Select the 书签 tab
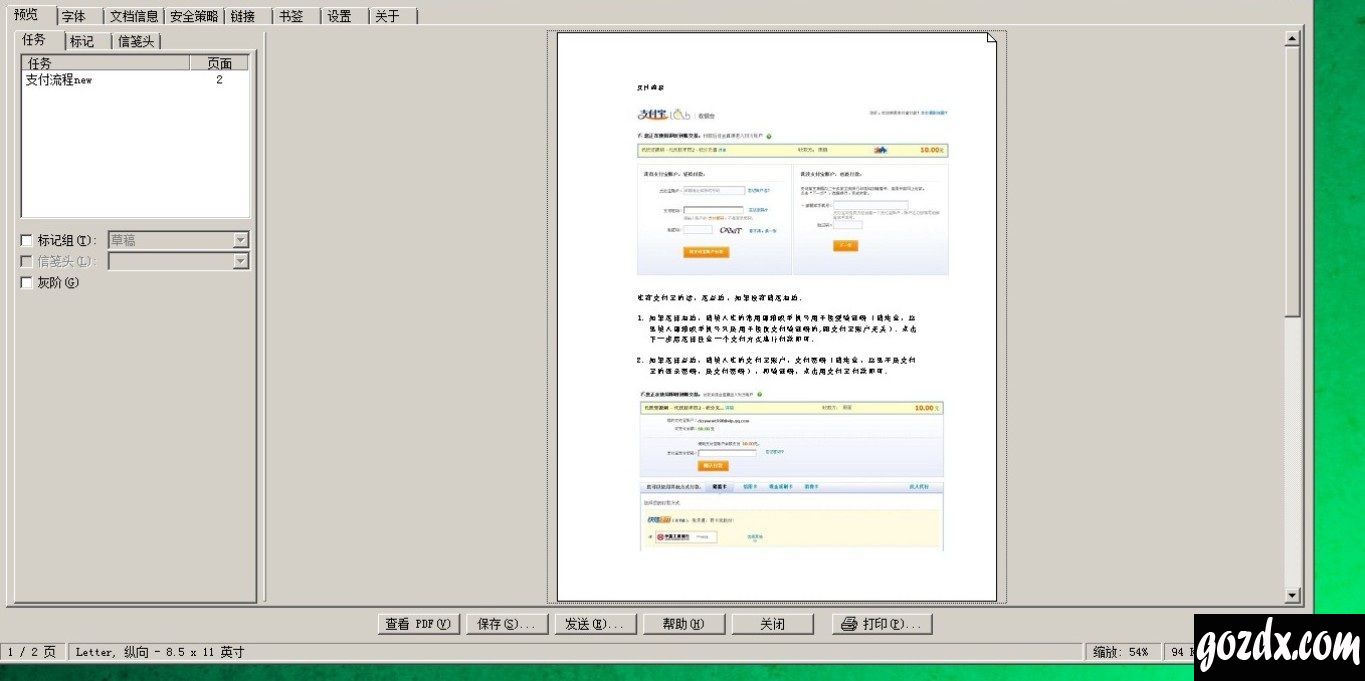Screen dimensions: 1365x681 tap(291, 16)
